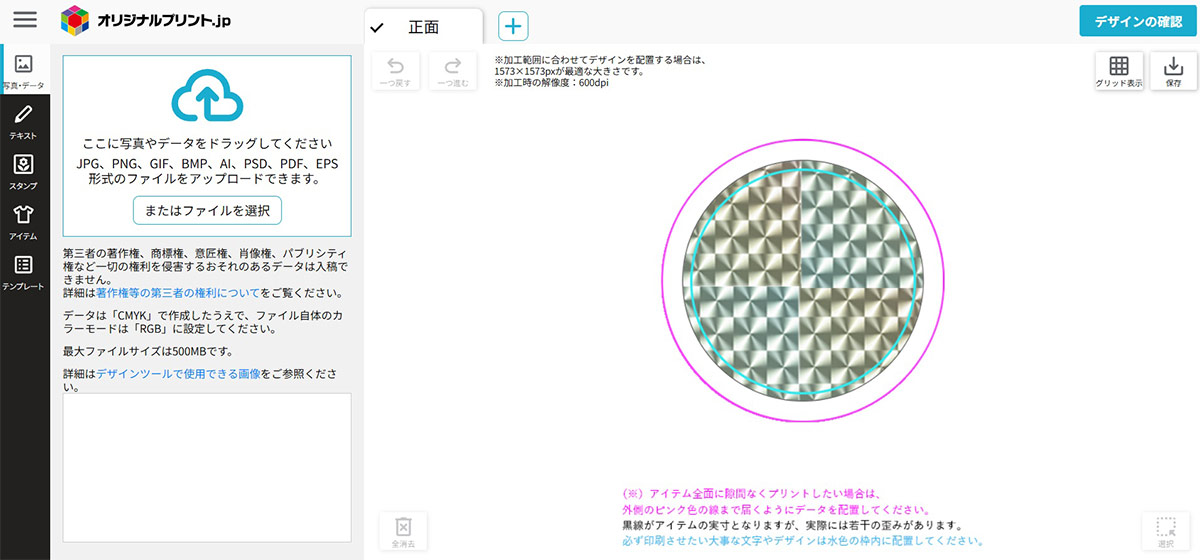The image size is (1200, 560).
Task: Redo with 一つ進む button
Action: tap(453, 73)
